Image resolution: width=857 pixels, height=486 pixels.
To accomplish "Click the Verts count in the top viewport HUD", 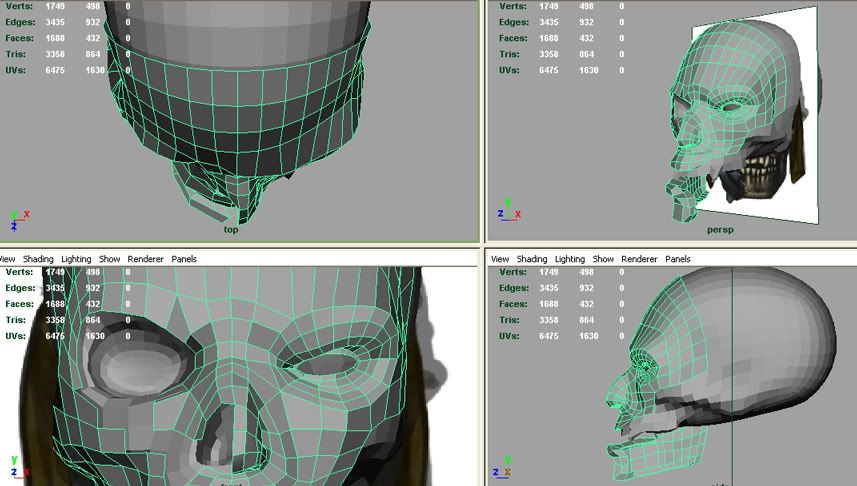I will point(54,6).
